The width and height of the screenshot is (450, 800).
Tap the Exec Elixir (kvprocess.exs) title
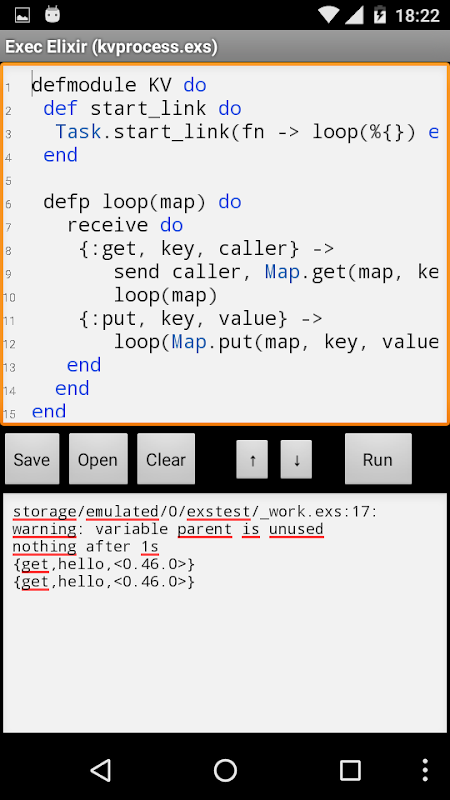pos(112,47)
